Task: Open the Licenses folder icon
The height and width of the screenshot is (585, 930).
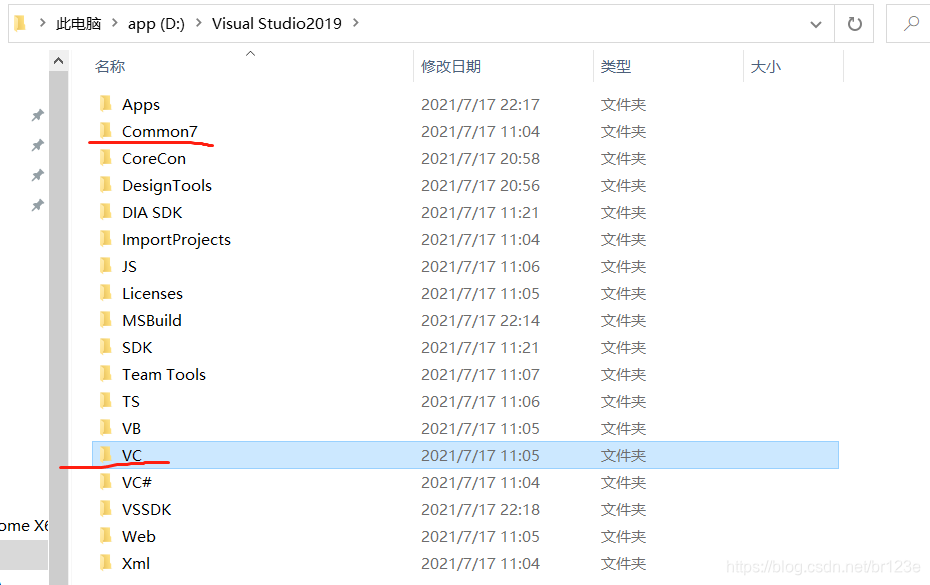Action: [x=105, y=293]
